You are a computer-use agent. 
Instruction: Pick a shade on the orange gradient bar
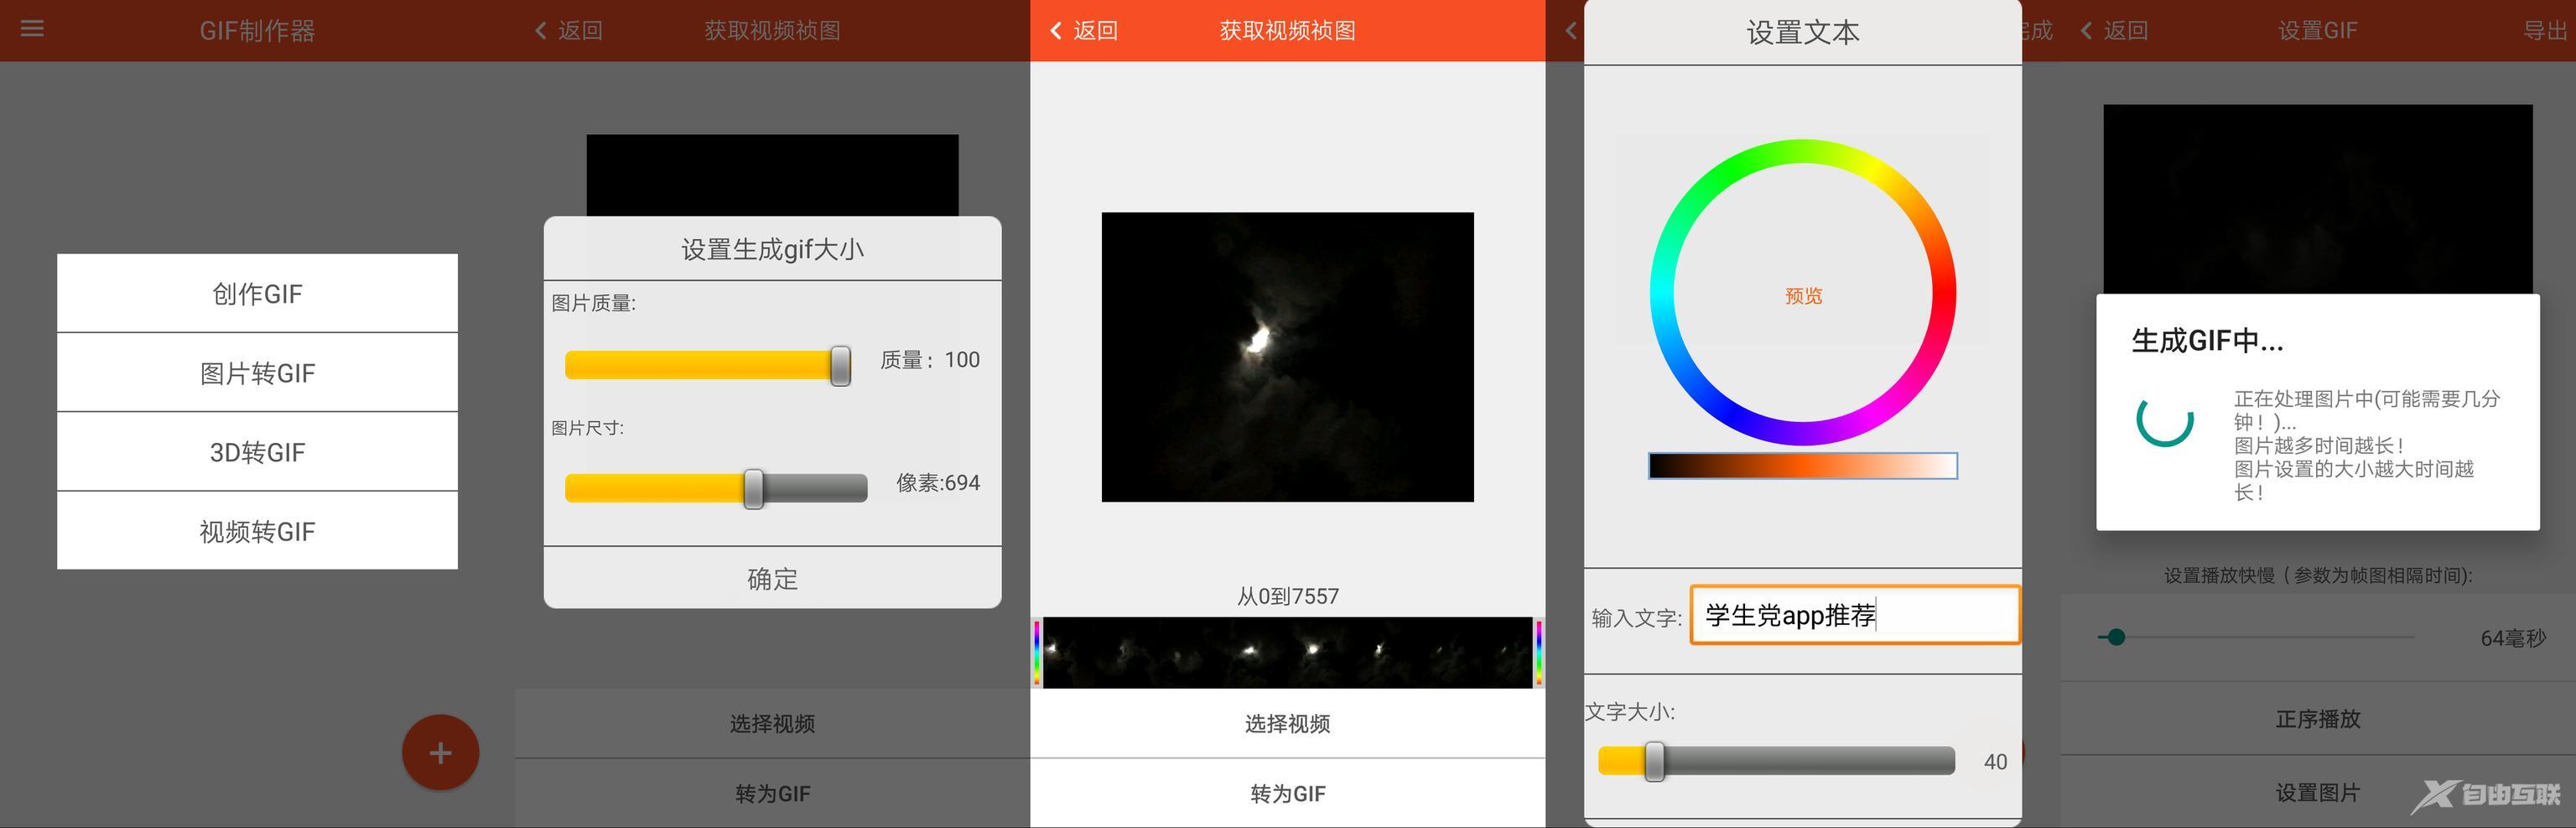1803,465
